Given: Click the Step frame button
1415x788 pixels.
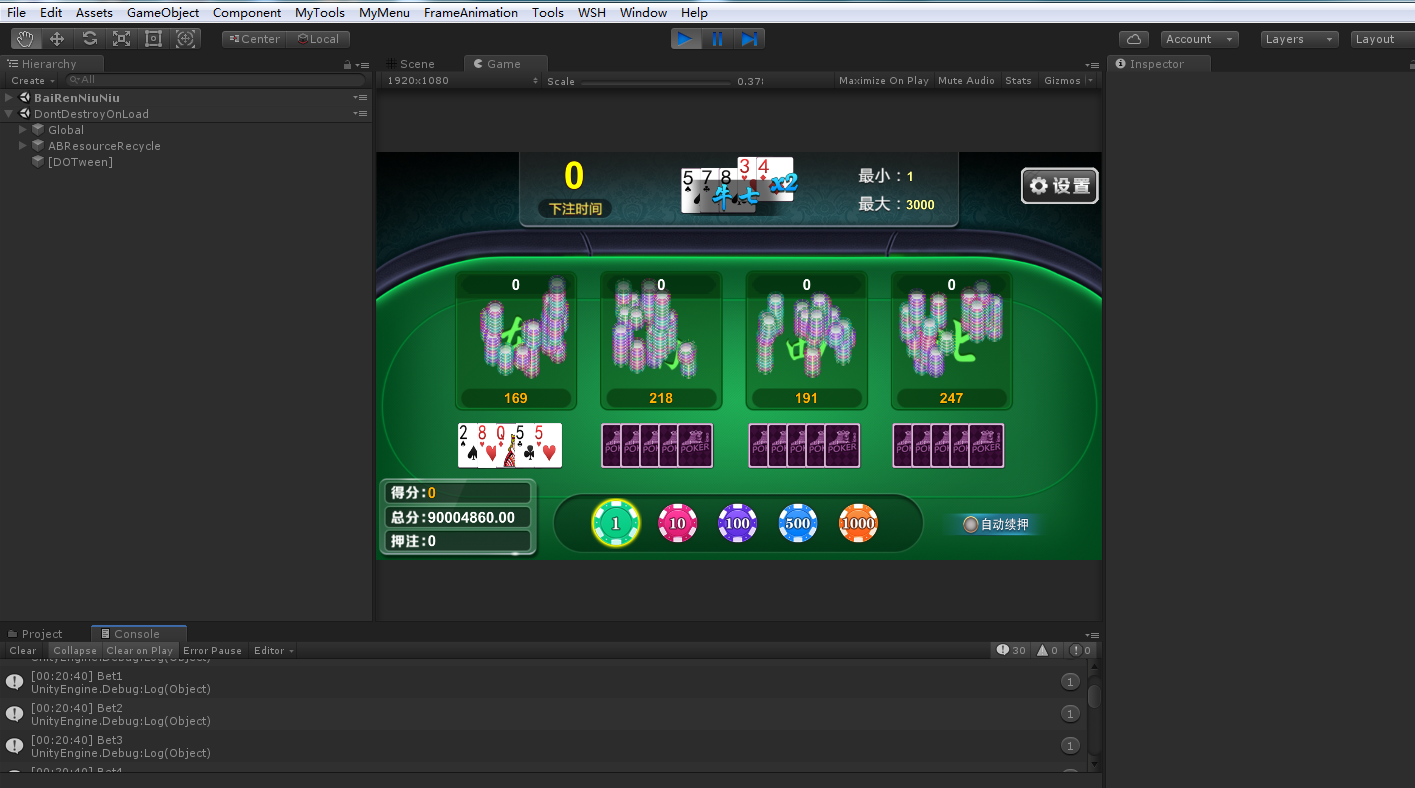Looking at the screenshot, I should pyautogui.click(x=749, y=39).
